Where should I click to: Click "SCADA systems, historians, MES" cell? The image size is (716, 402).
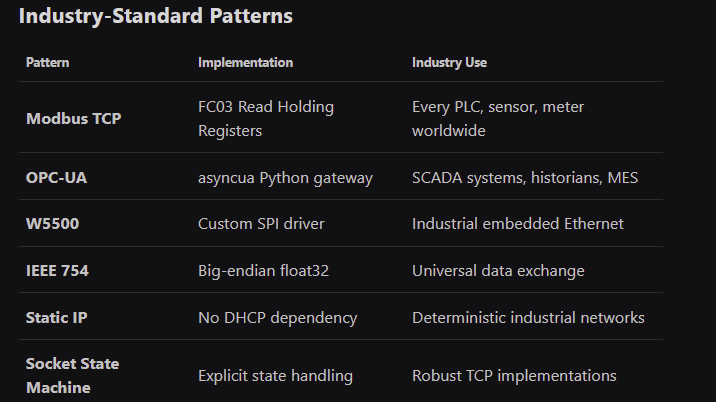[x=525, y=178]
